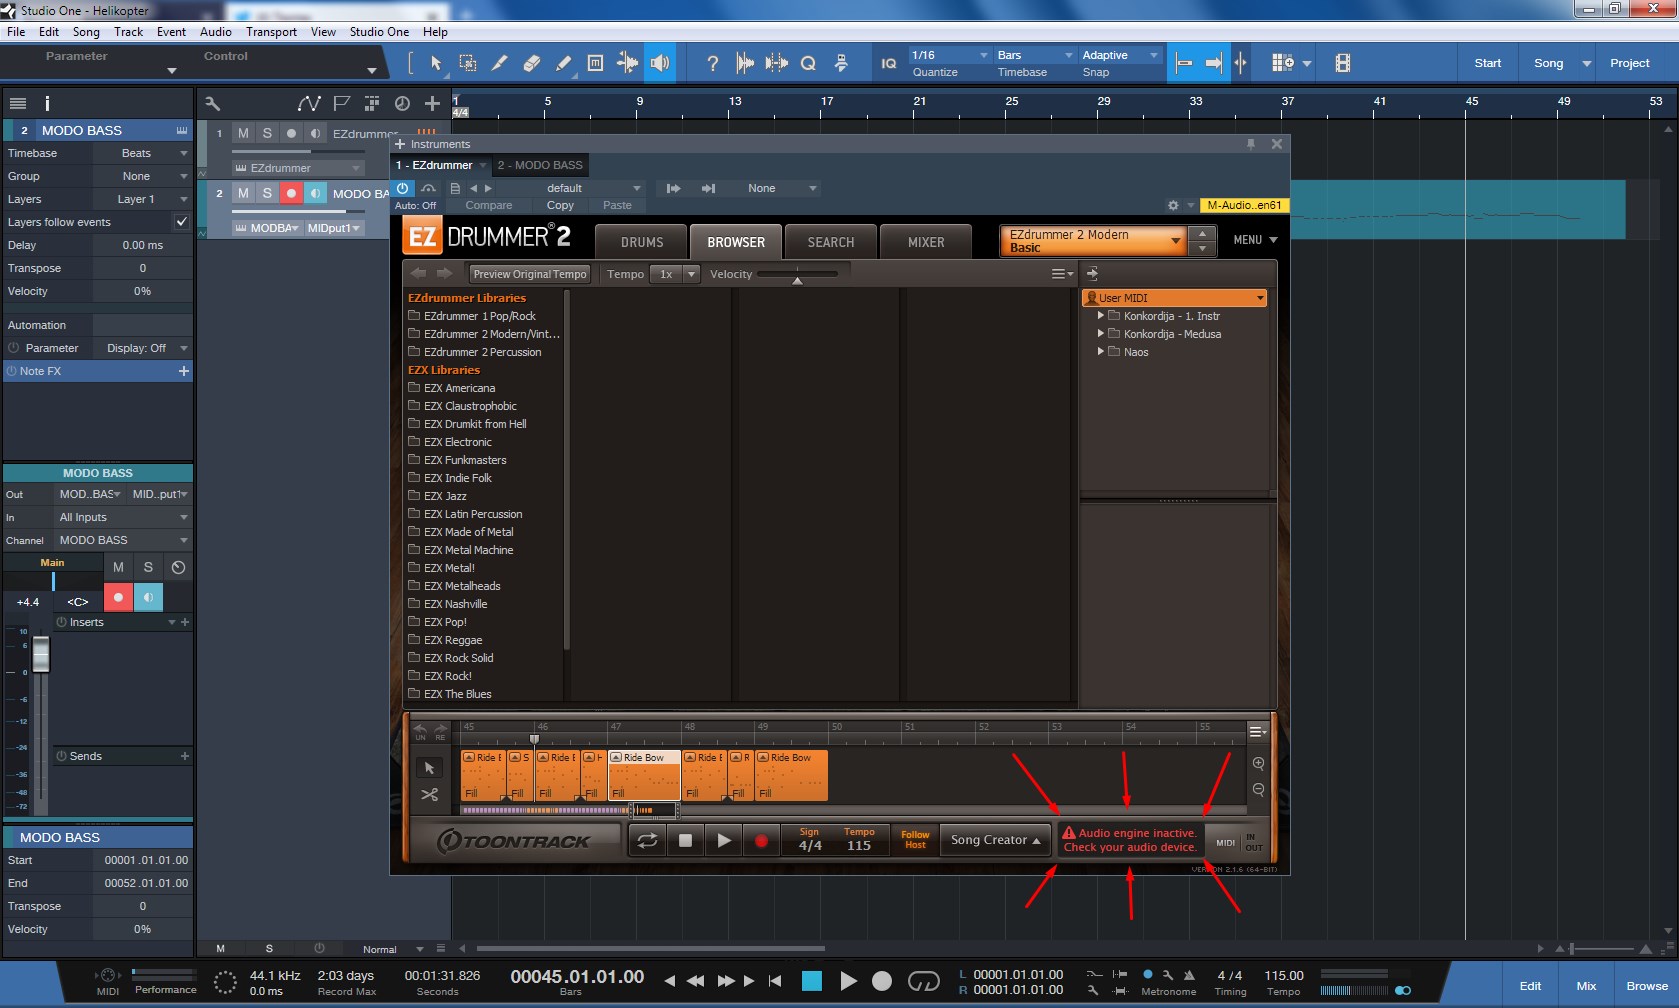Screen dimensions: 1679x1008
Task: Select the Arrow tool in the toolbar
Action: 435,63
